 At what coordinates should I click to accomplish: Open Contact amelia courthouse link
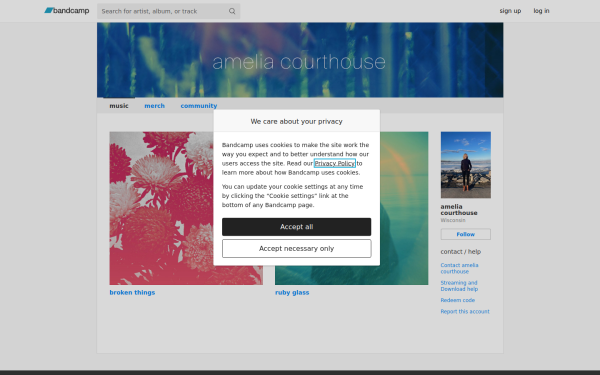[x=459, y=268]
